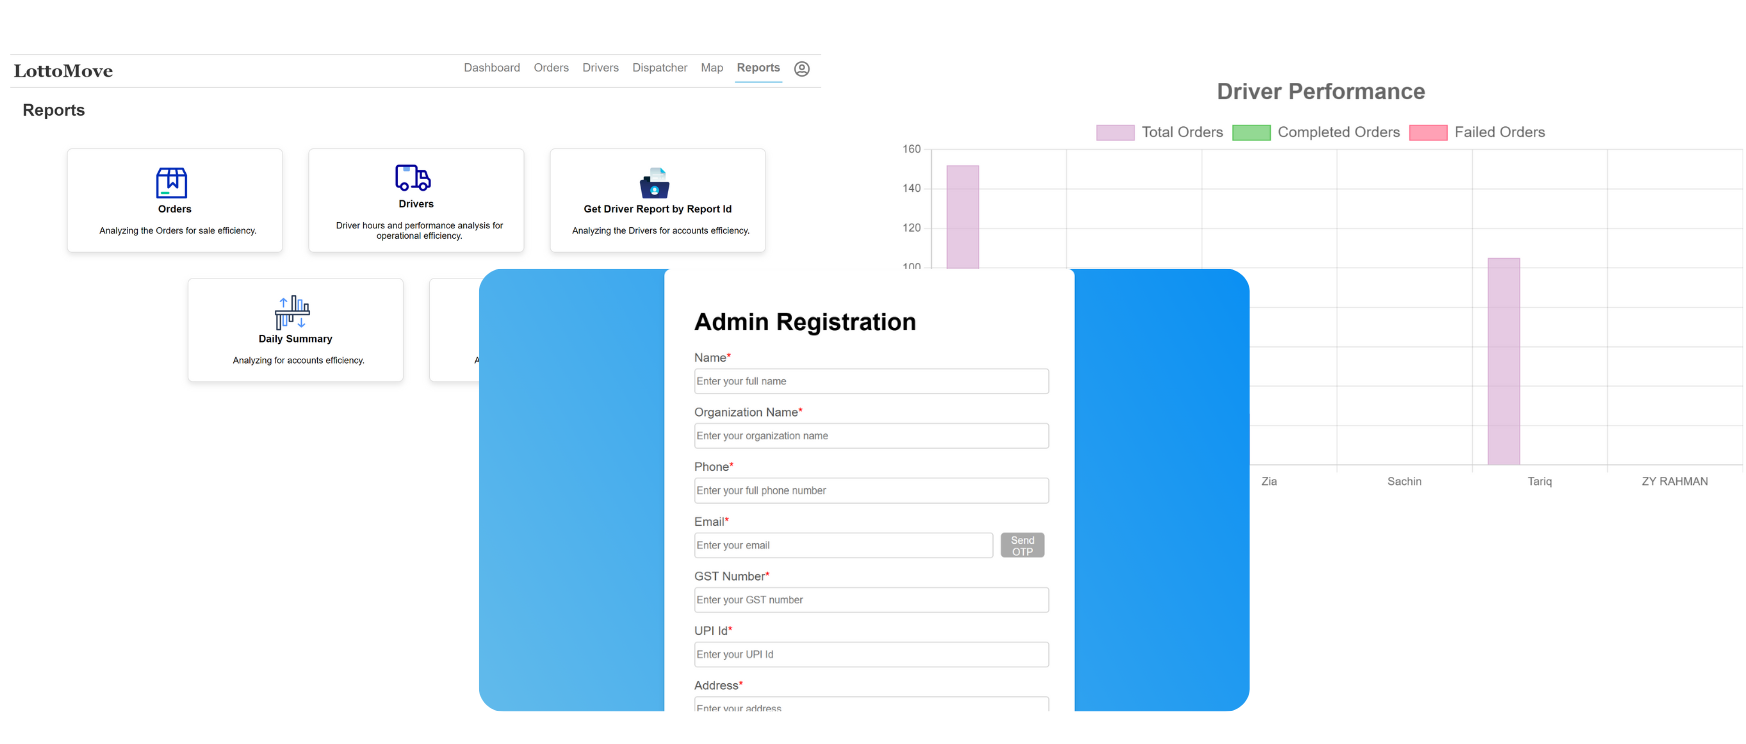Image resolution: width=1746 pixels, height=744 pixels.
Task: Click the LottoMove logo
Action: coord(63,71)
